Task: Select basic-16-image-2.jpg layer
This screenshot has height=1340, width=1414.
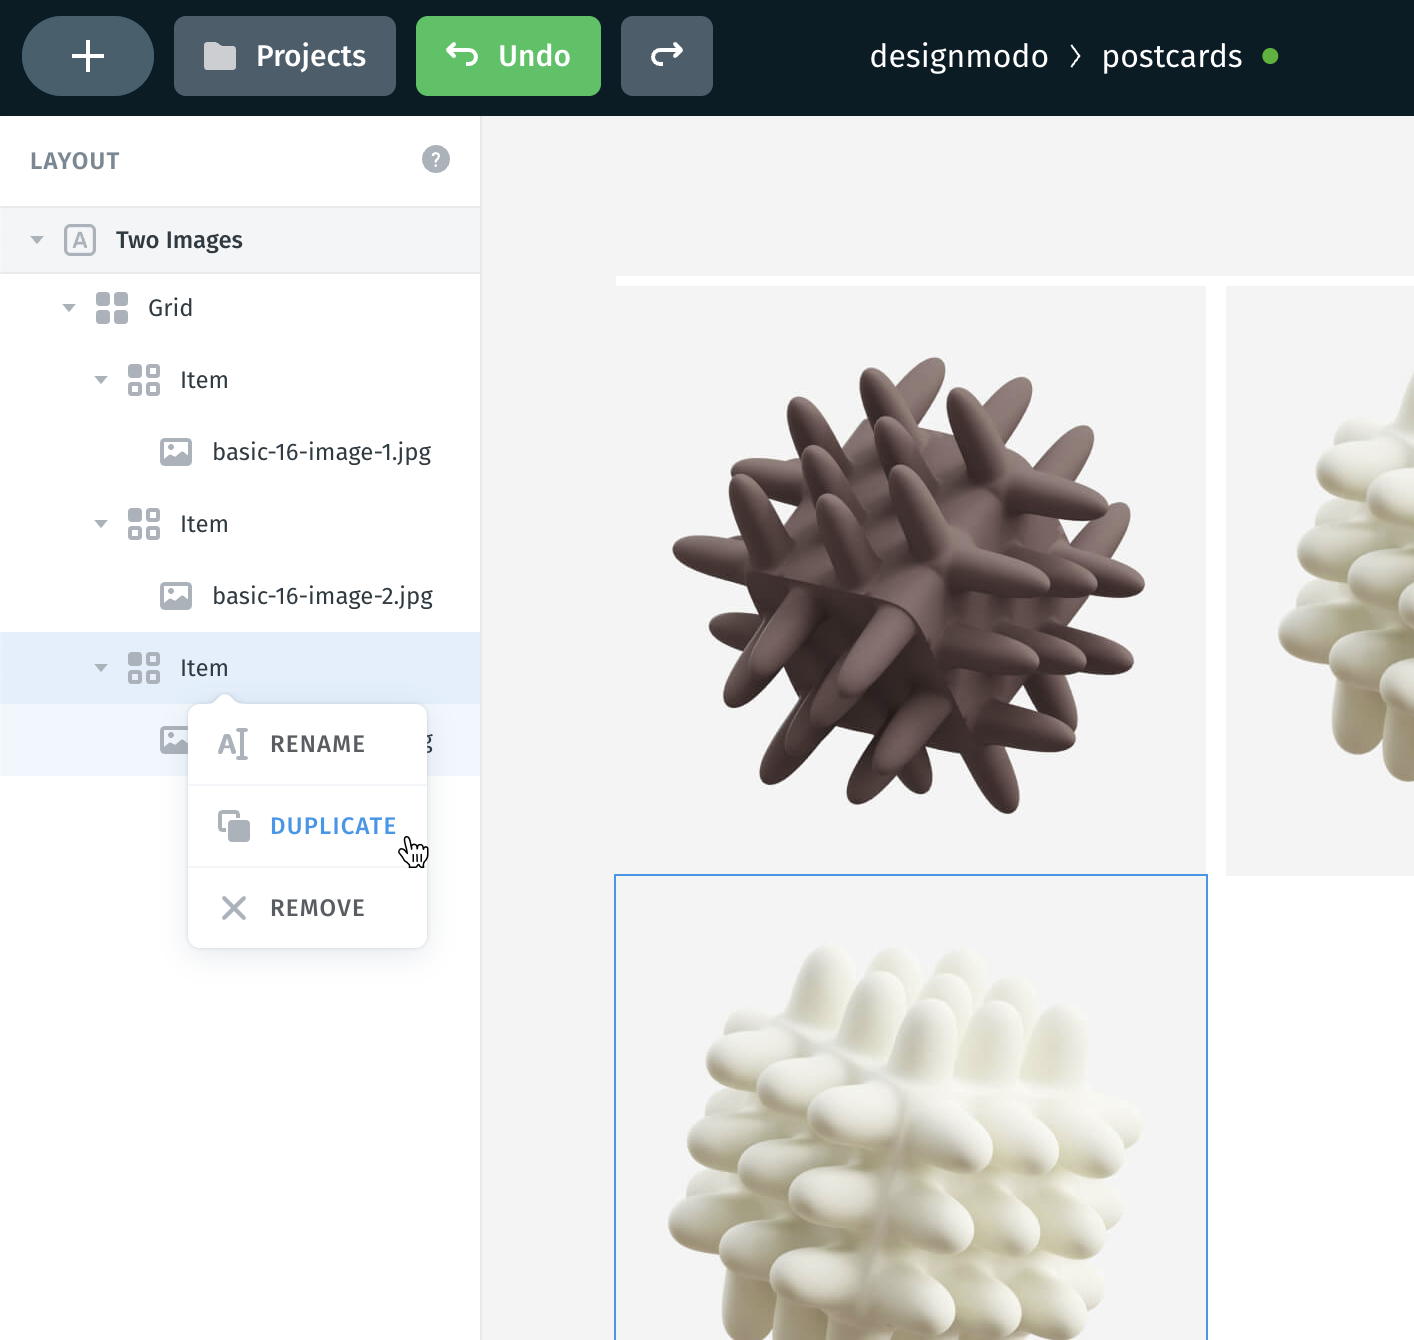Action: point(323,596)
